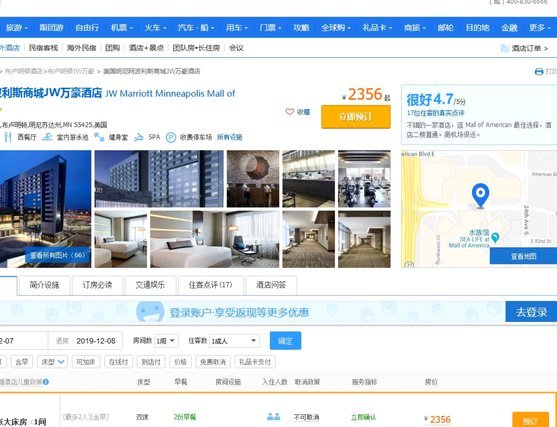Open the 海外民宿 sub-navigation link
The image size is (557, 427).
point(81,48)
